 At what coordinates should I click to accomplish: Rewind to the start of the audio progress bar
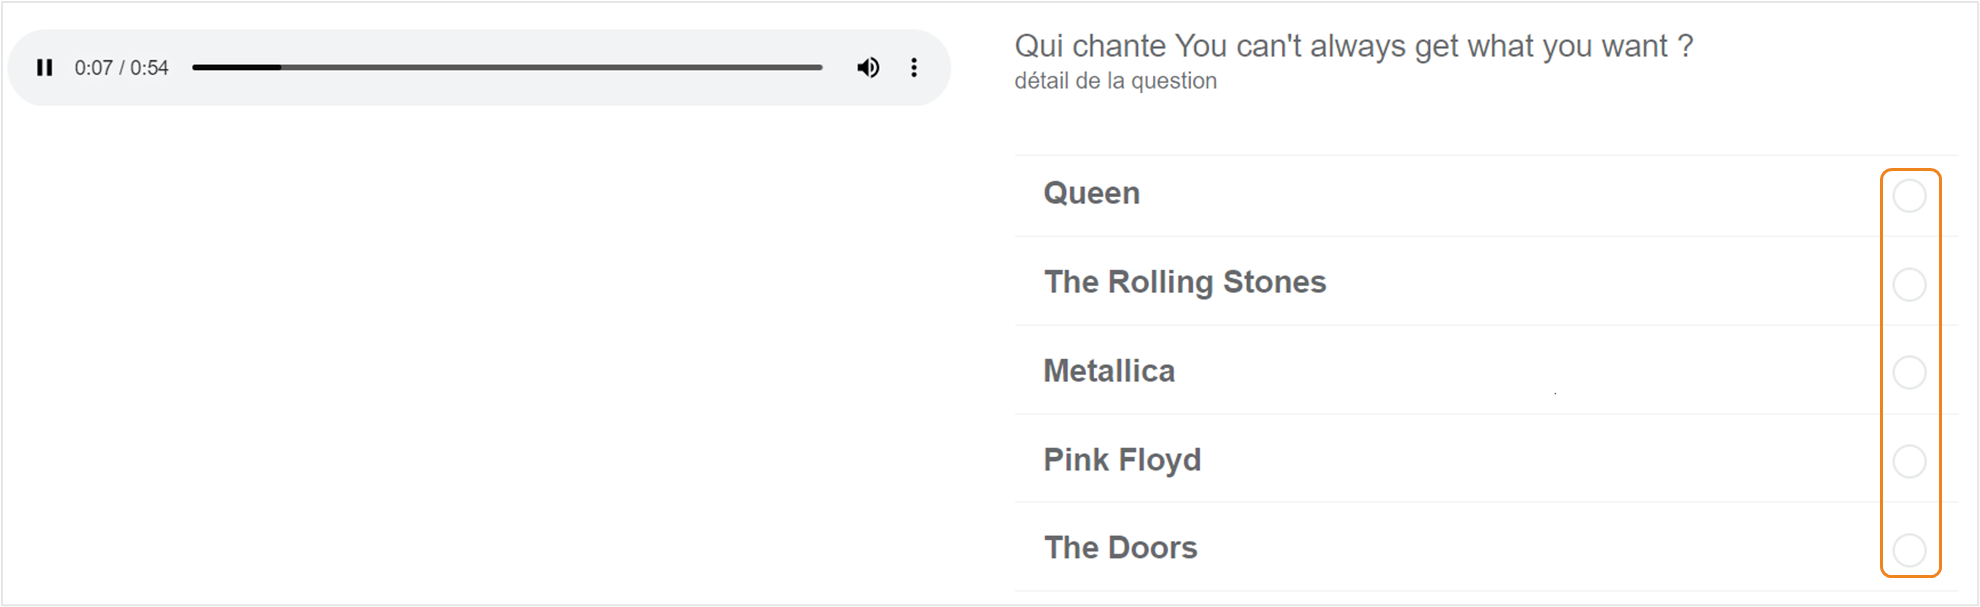click(194, 68)
